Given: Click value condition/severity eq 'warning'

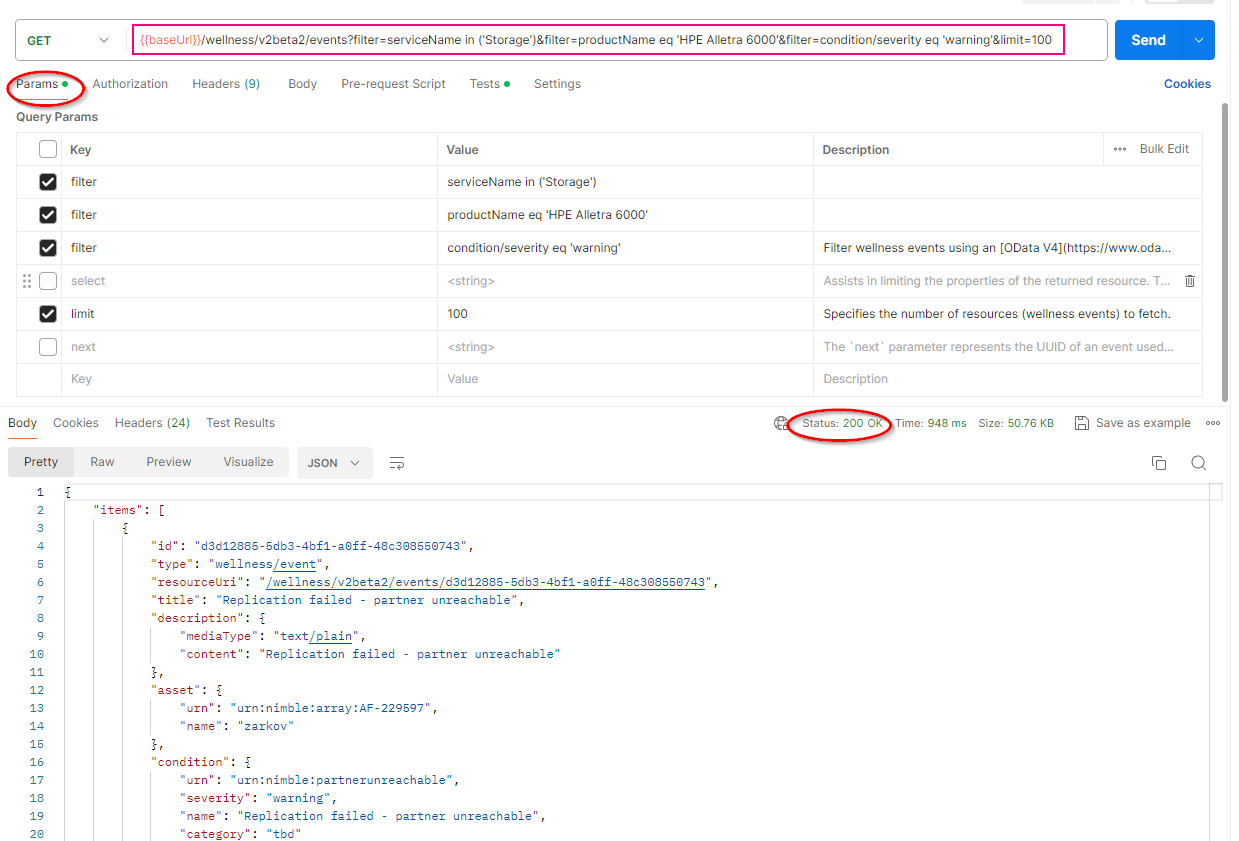Looking at the screenshot, I should click(534, 248).
